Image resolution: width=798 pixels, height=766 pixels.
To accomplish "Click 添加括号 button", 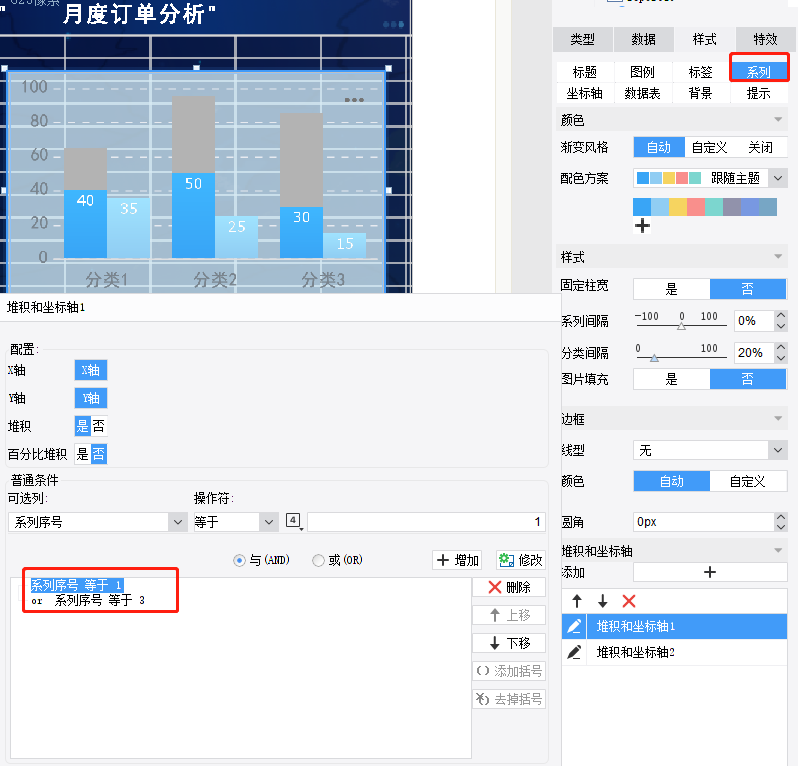I will (x=509, y=671).
